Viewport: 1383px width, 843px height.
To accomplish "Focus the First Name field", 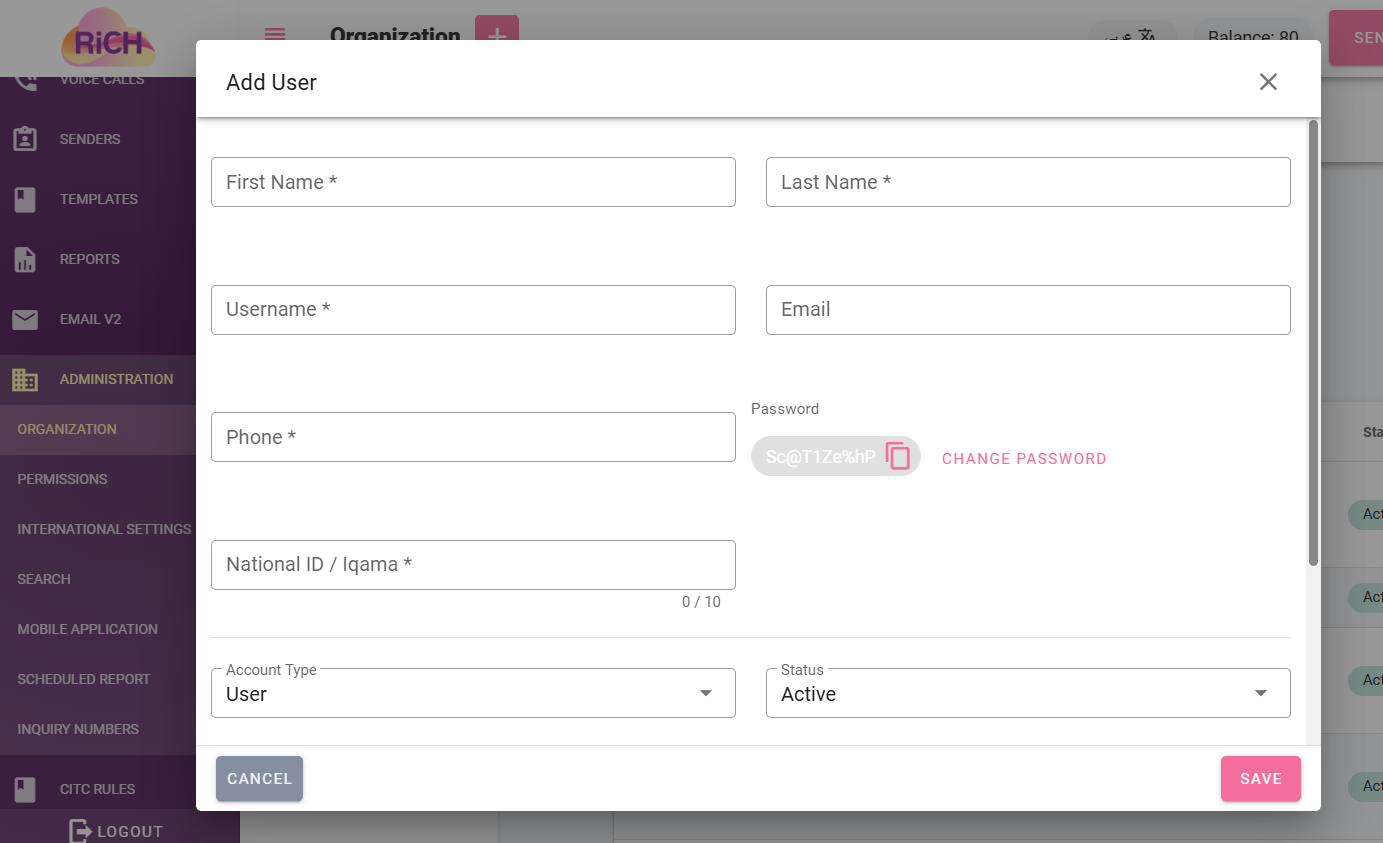I will click(x=473, y=182).
